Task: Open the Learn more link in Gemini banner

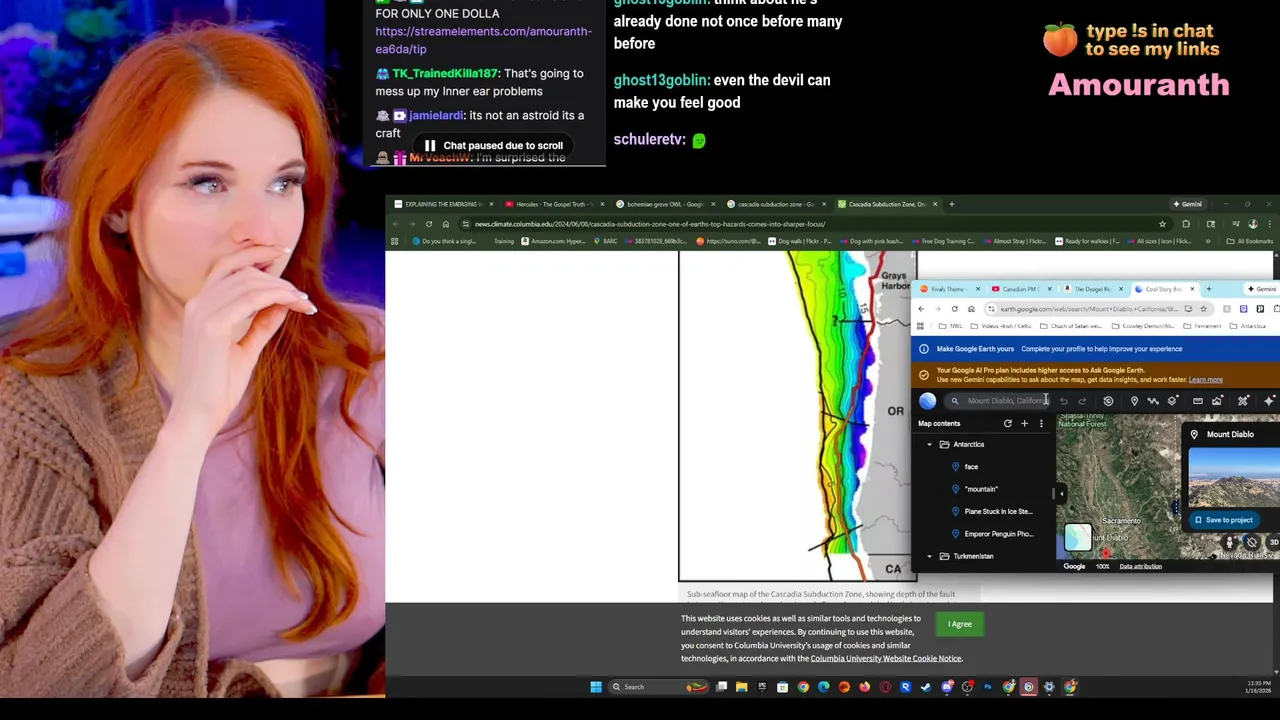Action: pos(1205,380)
